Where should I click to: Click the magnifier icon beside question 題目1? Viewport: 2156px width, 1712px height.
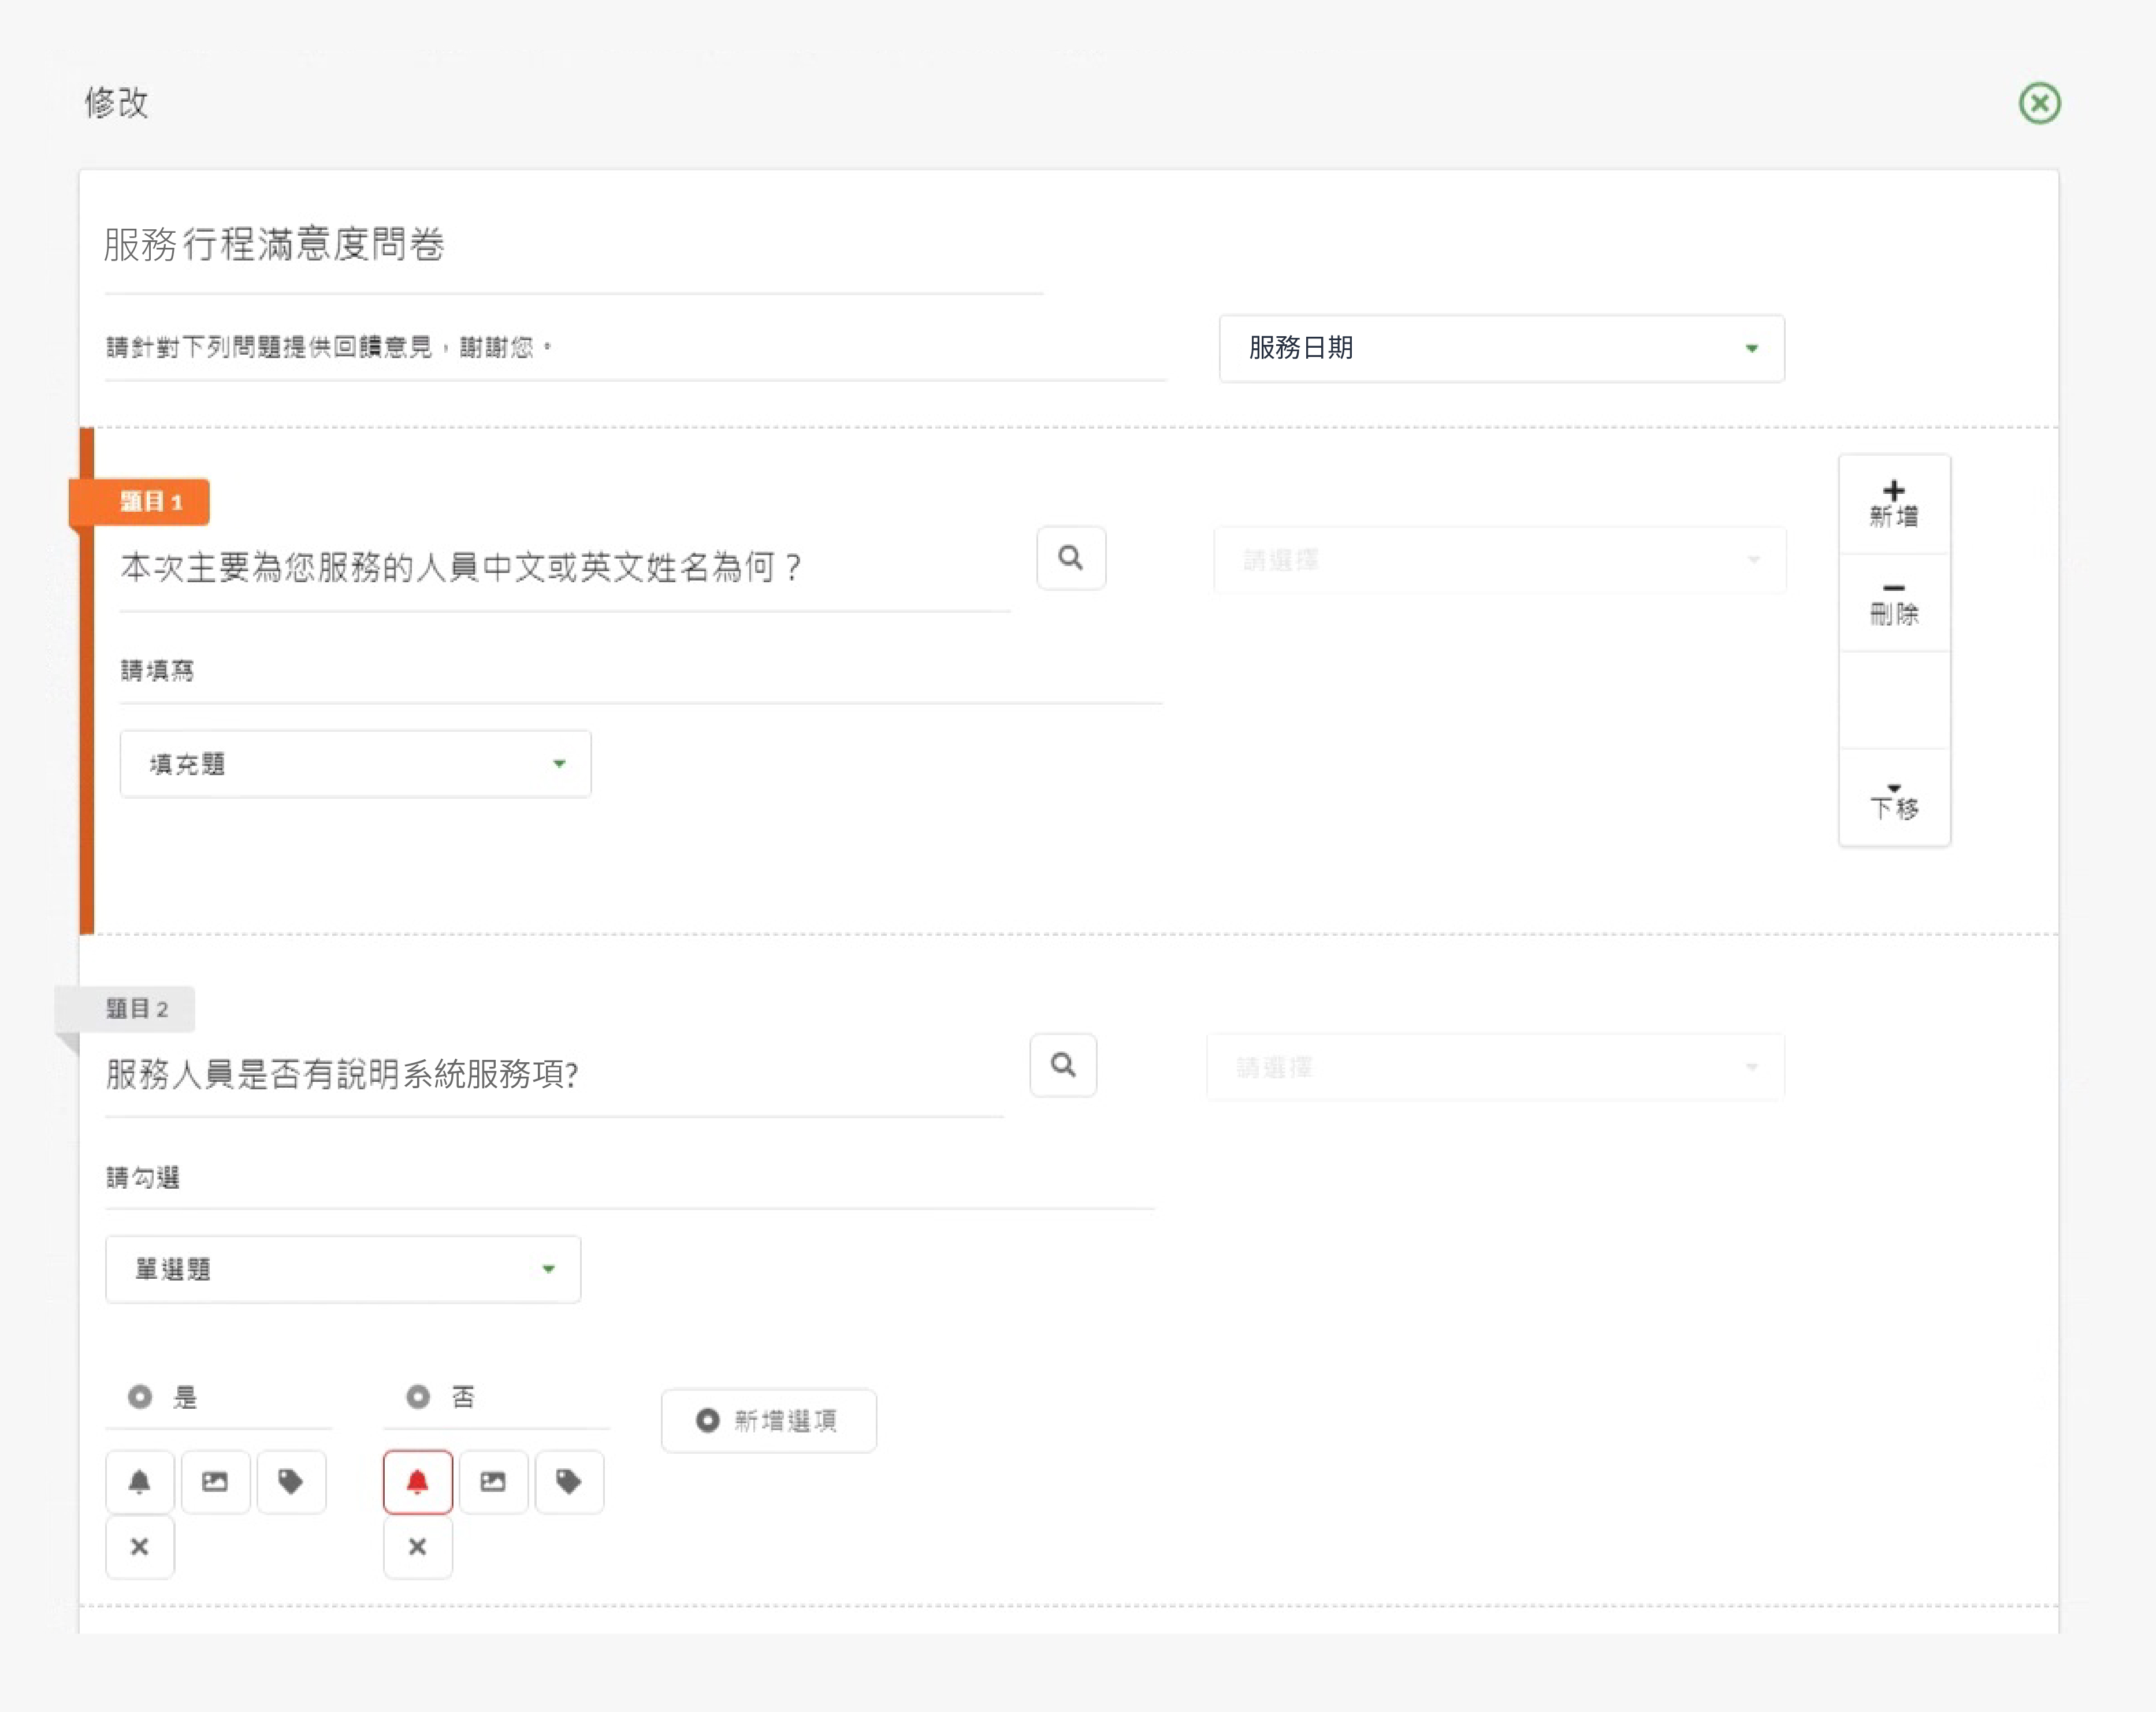[x=1070, y=558]
